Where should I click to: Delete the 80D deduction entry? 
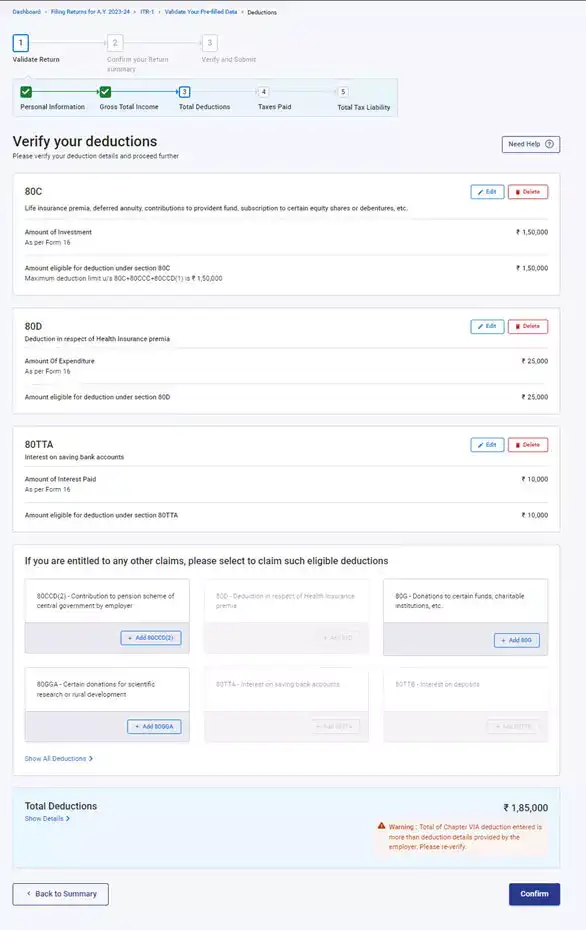click(528, 326)
